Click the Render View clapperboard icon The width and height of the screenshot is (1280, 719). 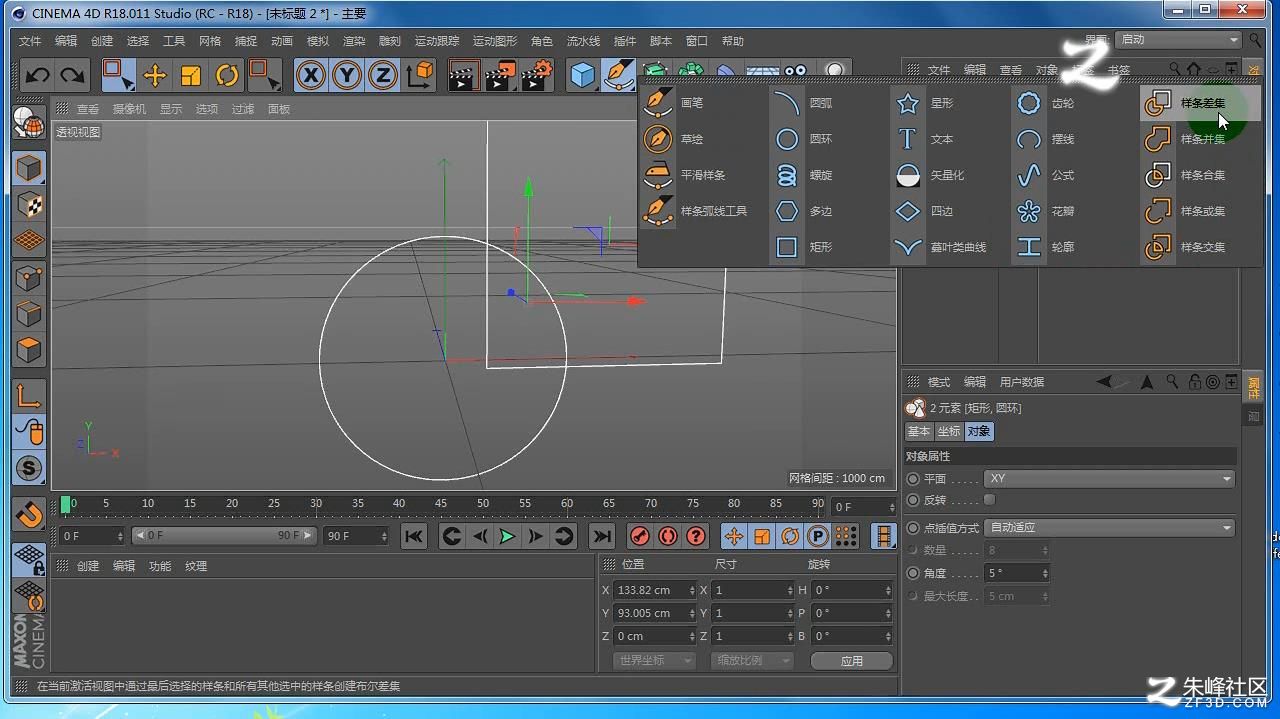[463, 75]
